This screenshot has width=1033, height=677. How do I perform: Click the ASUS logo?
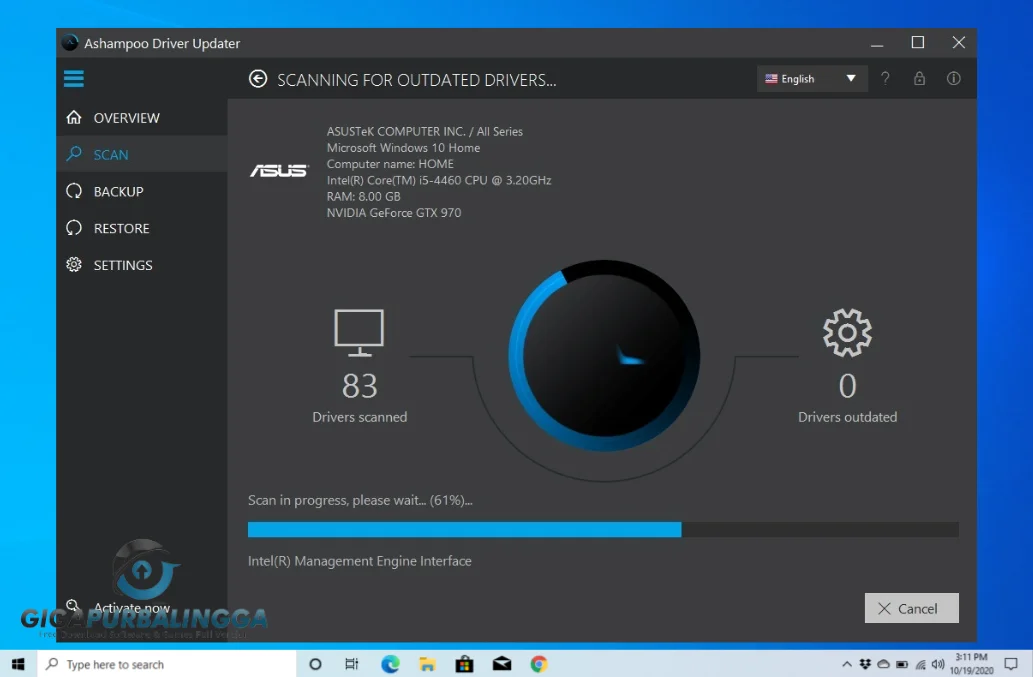[279, 171]
